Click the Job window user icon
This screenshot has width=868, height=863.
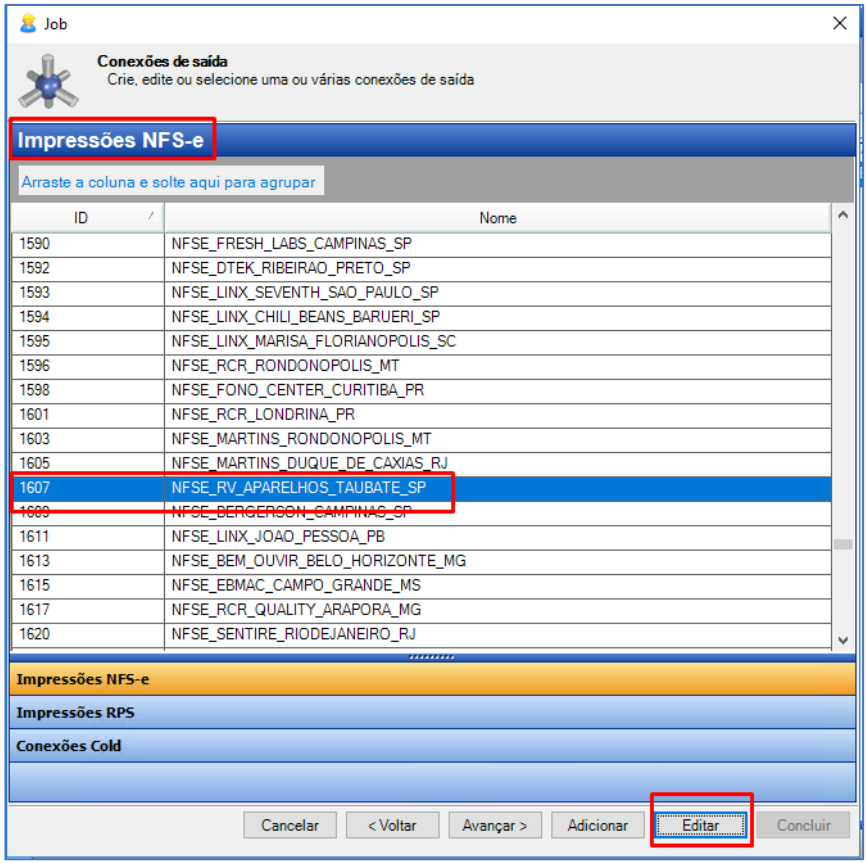(x=28, y=23)
